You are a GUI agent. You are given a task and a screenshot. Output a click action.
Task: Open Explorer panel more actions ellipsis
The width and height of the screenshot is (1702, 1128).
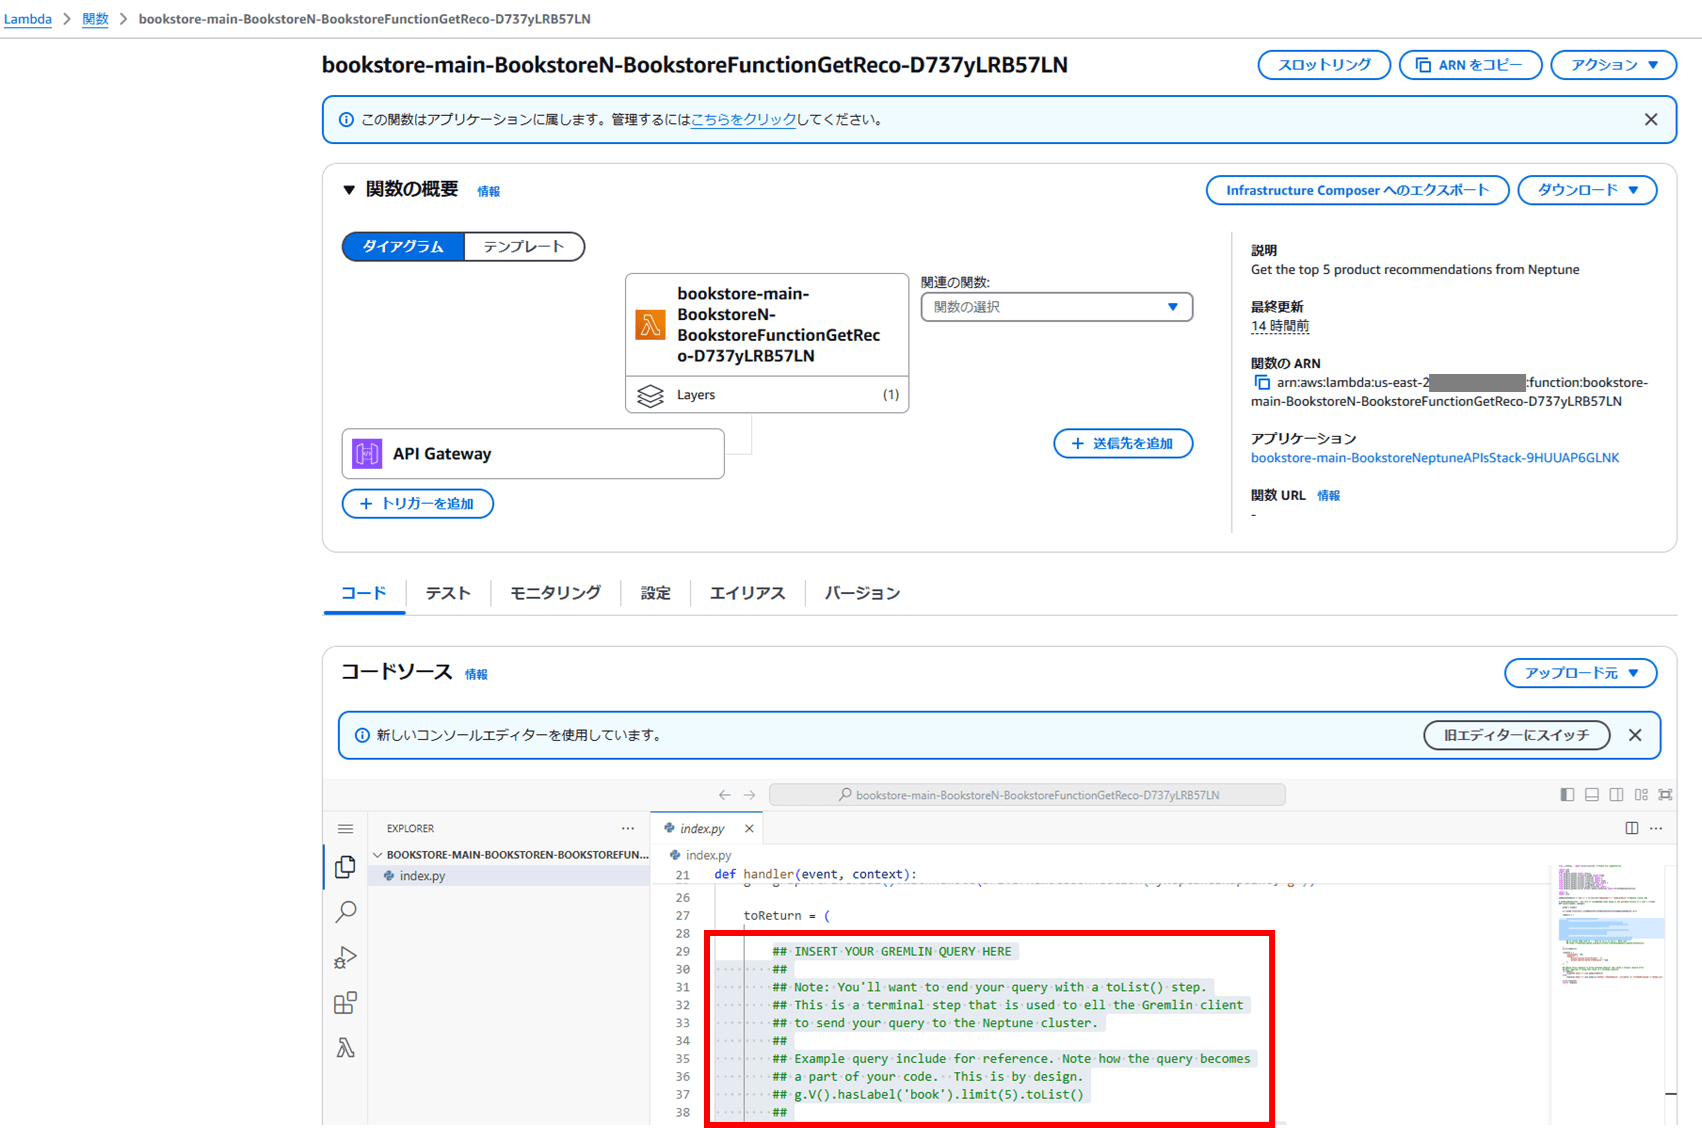[628, 828]
